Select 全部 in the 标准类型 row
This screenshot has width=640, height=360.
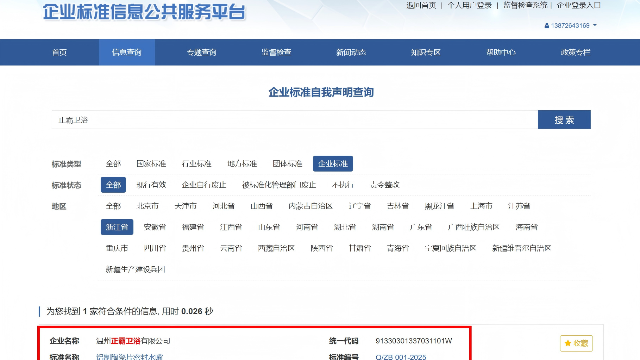click(113, 164)
